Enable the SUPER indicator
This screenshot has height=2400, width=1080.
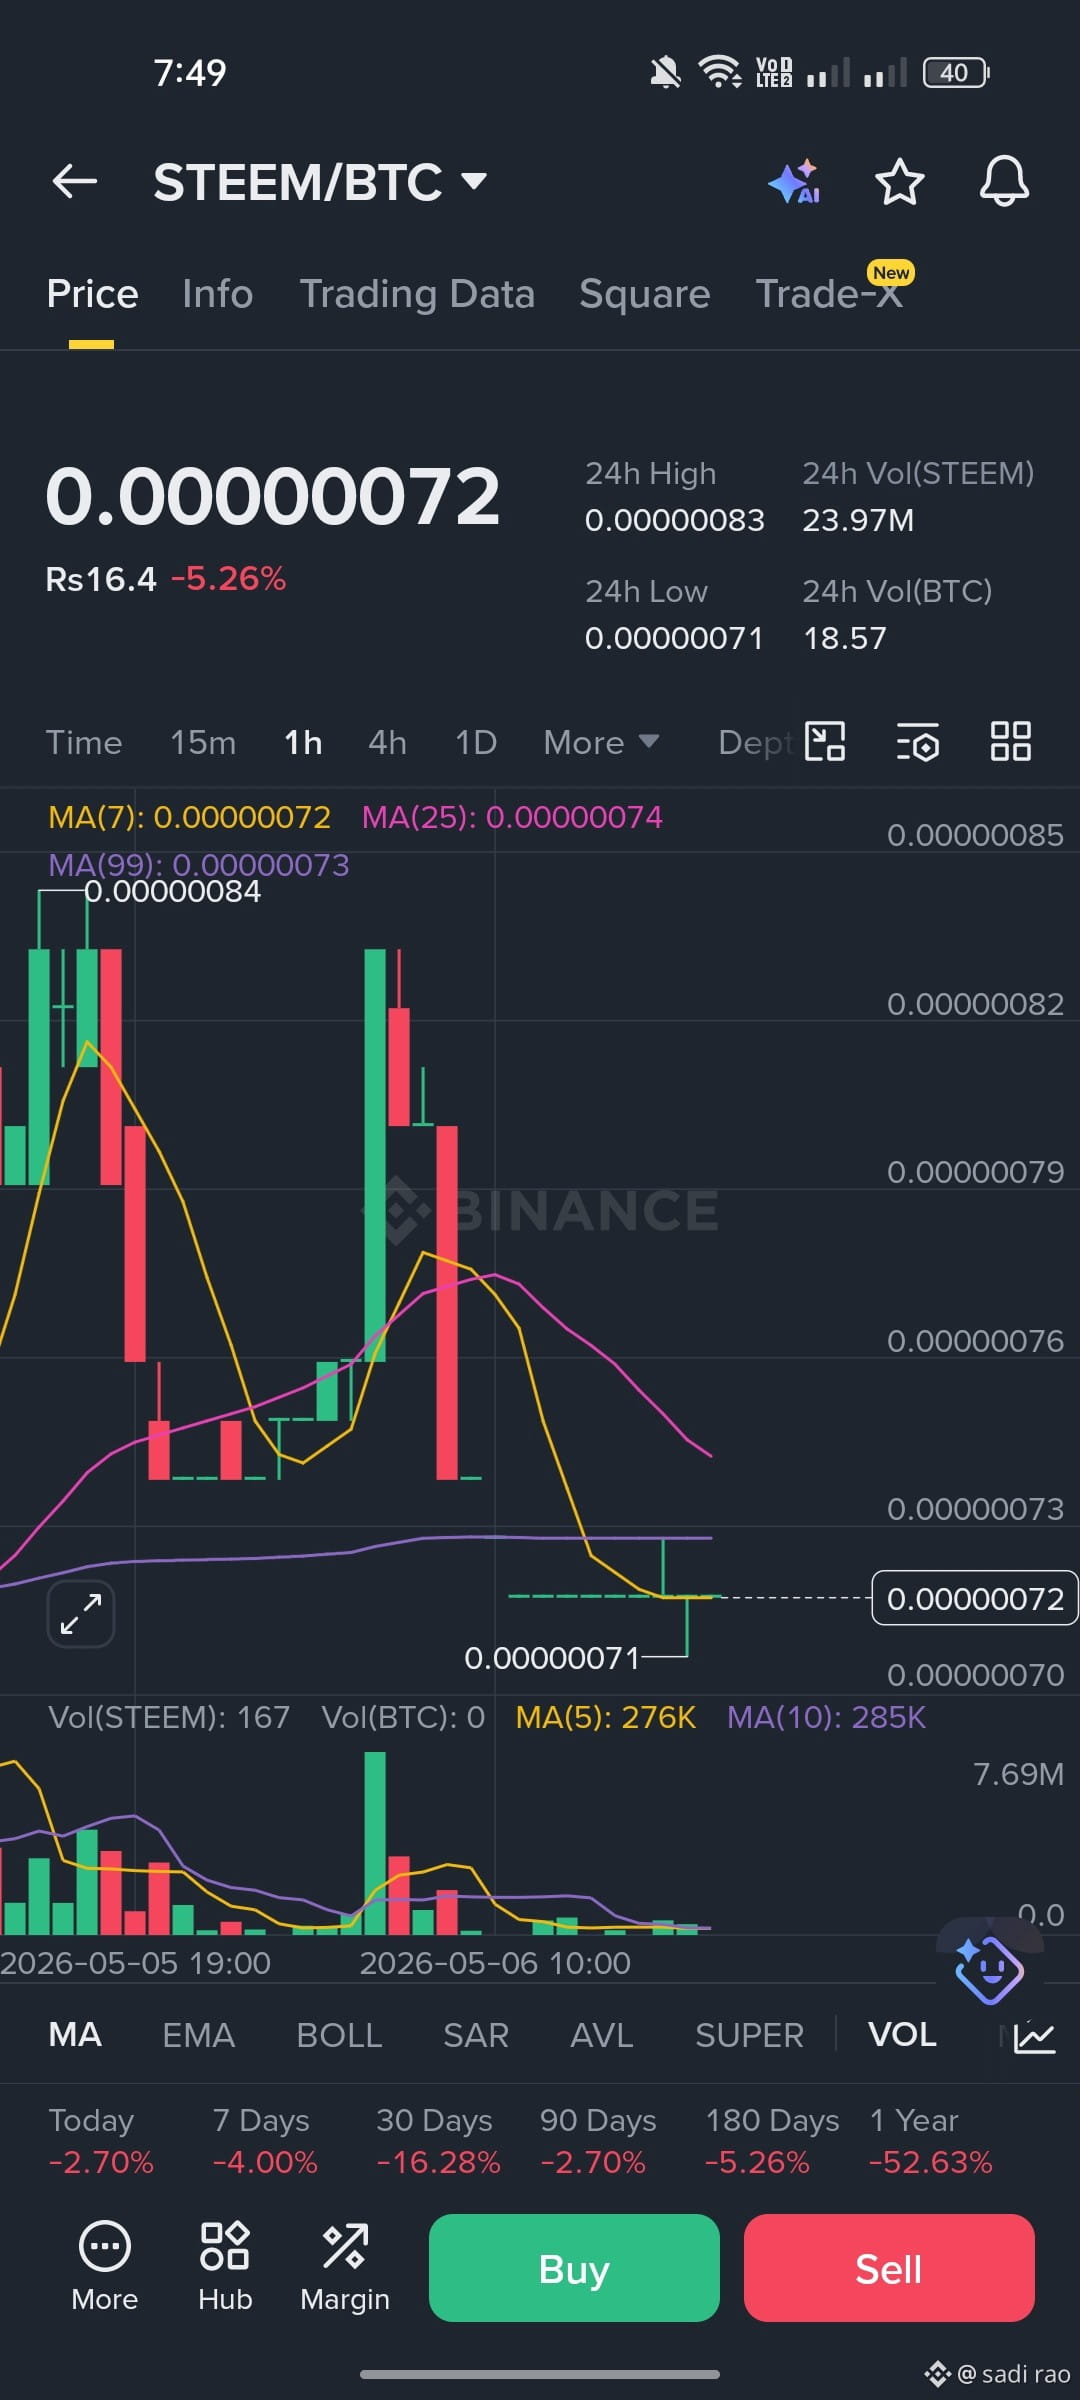749,2035
